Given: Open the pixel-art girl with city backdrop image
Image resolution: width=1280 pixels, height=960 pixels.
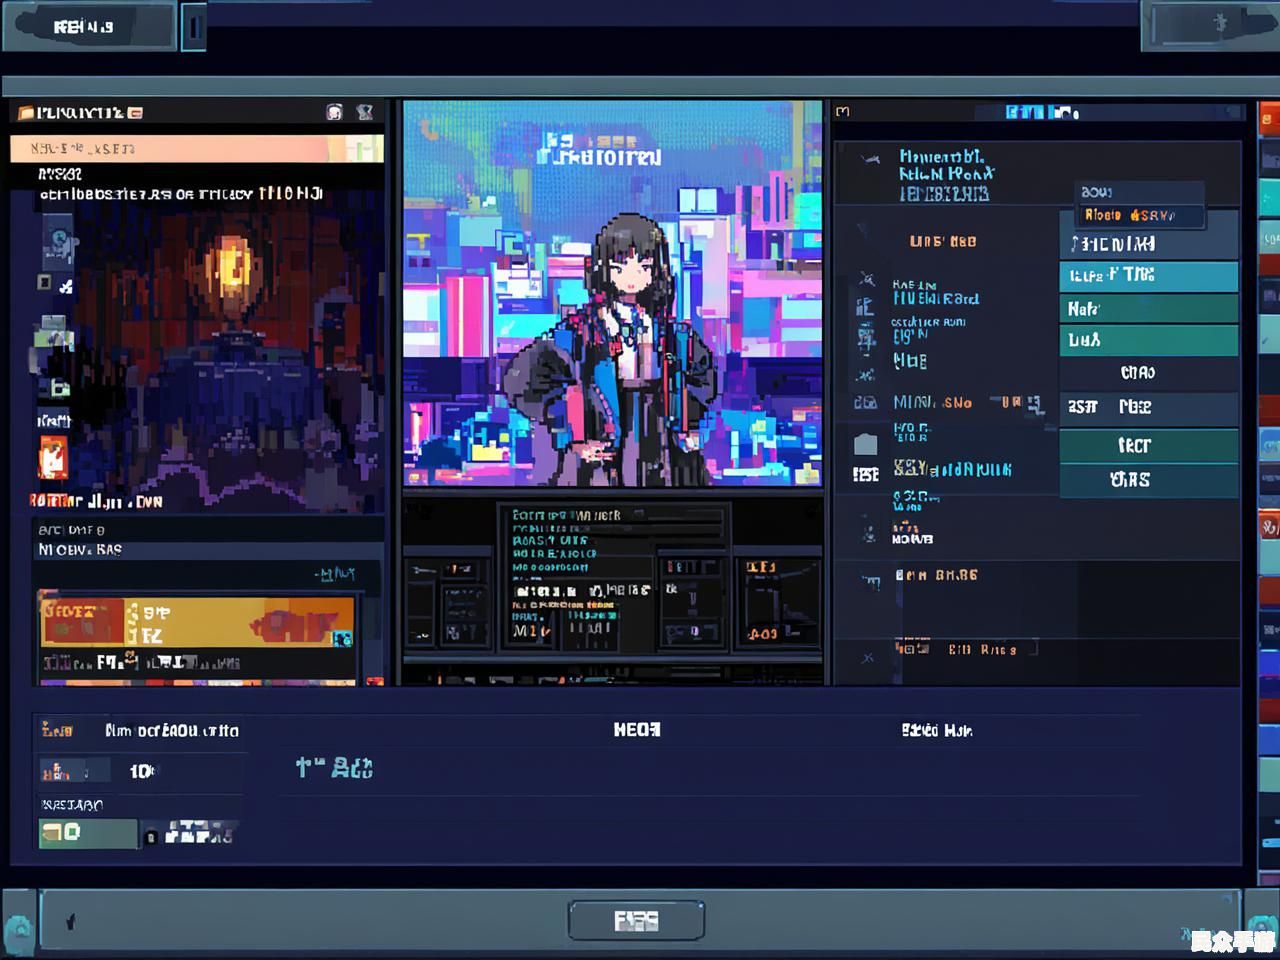Looking at the screenshot, I should click(613, 293).
